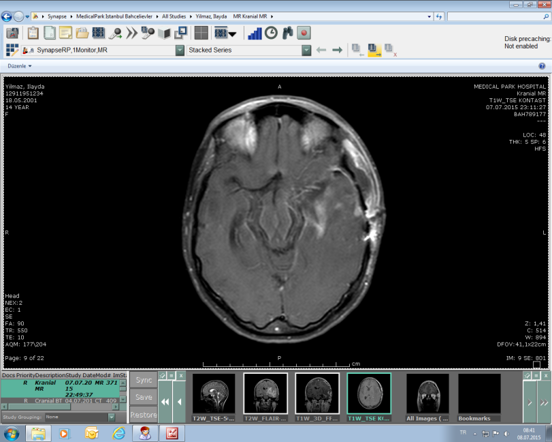
Task: Click the Windows Start button
Action: click(11, 434)
